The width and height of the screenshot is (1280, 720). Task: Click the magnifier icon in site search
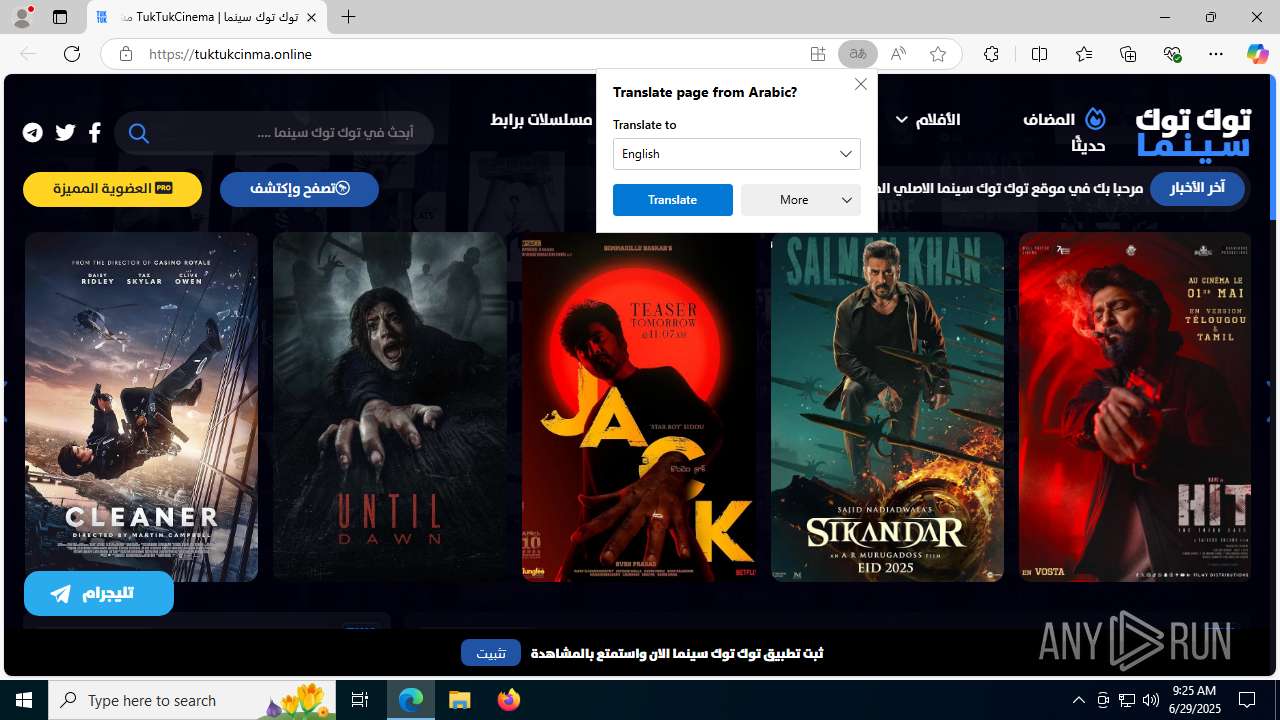point(139,133)
